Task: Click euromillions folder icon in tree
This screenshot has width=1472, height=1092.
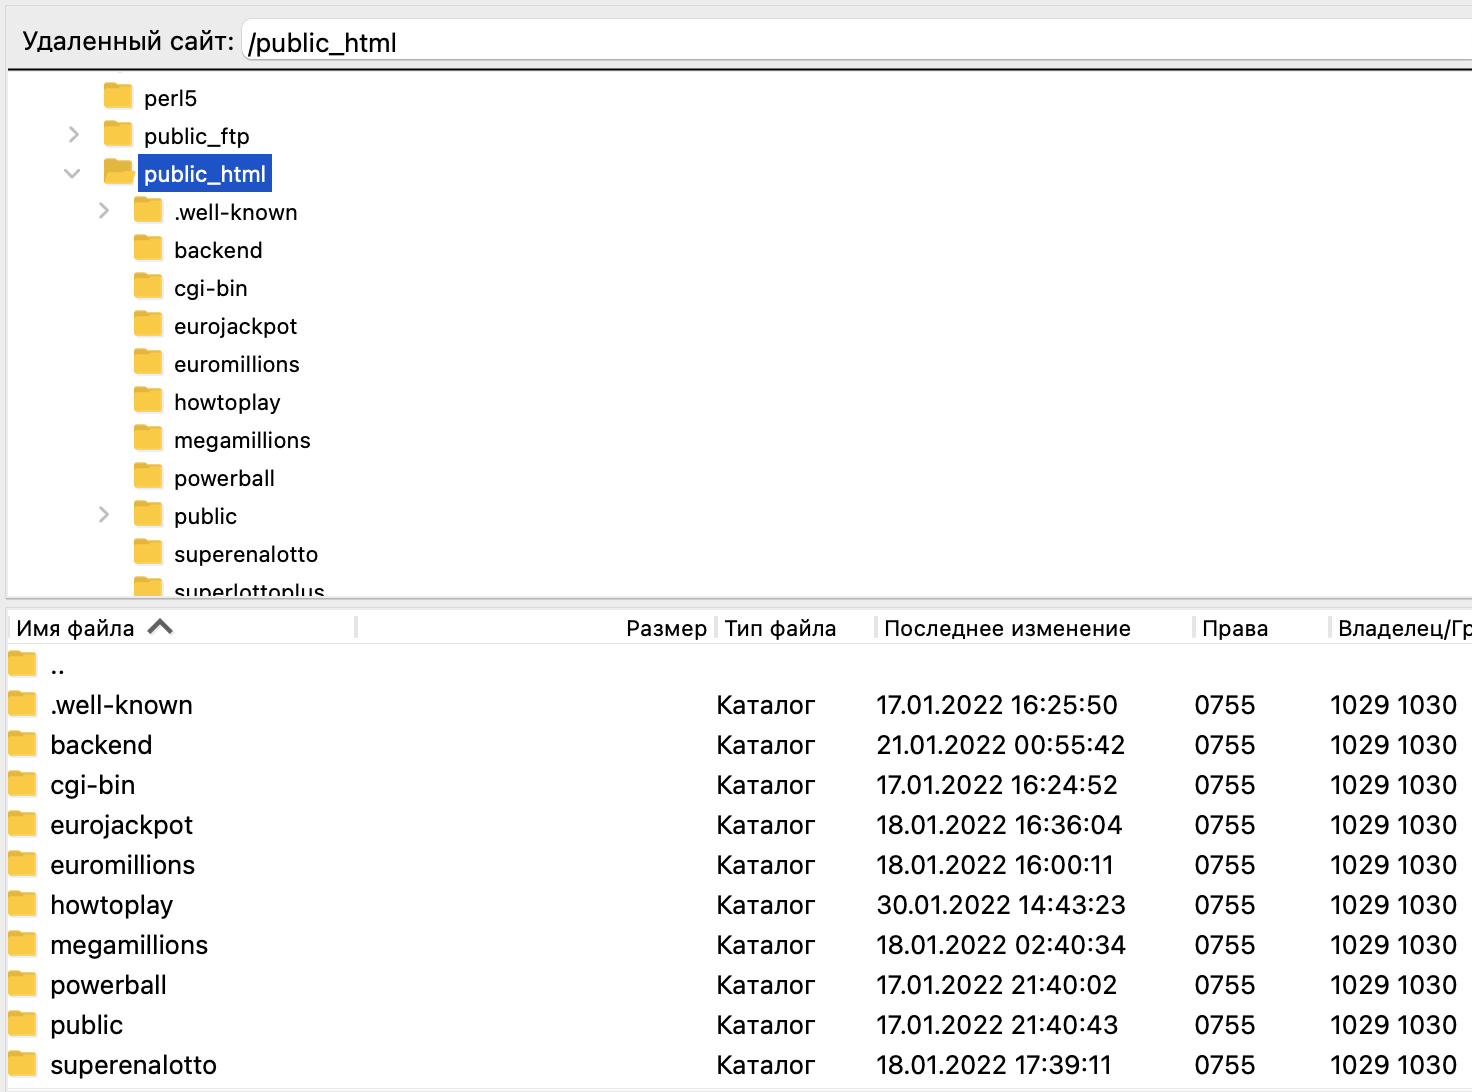Action: [x=148, y=362]
